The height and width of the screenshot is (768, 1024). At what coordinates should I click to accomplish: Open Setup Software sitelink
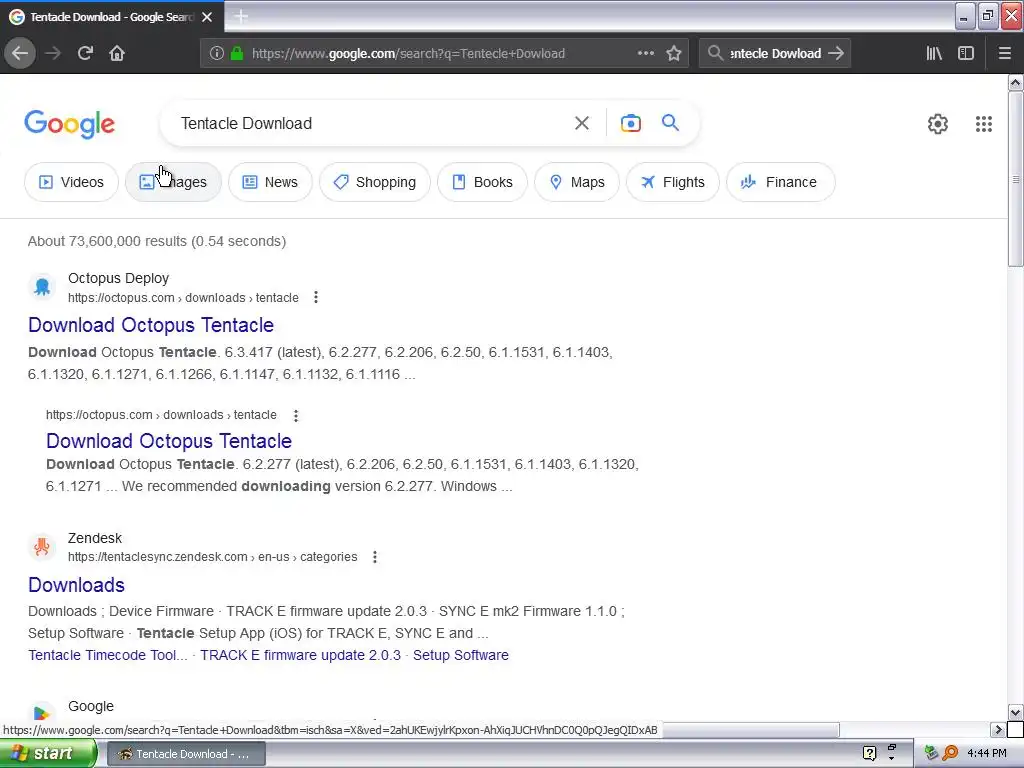tap(460, 655)
